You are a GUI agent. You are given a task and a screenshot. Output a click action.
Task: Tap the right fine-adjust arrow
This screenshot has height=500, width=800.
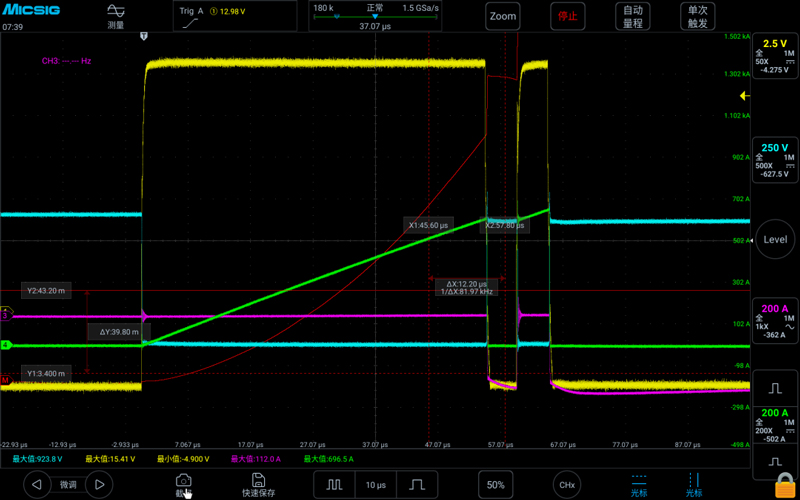coord(99,485)
